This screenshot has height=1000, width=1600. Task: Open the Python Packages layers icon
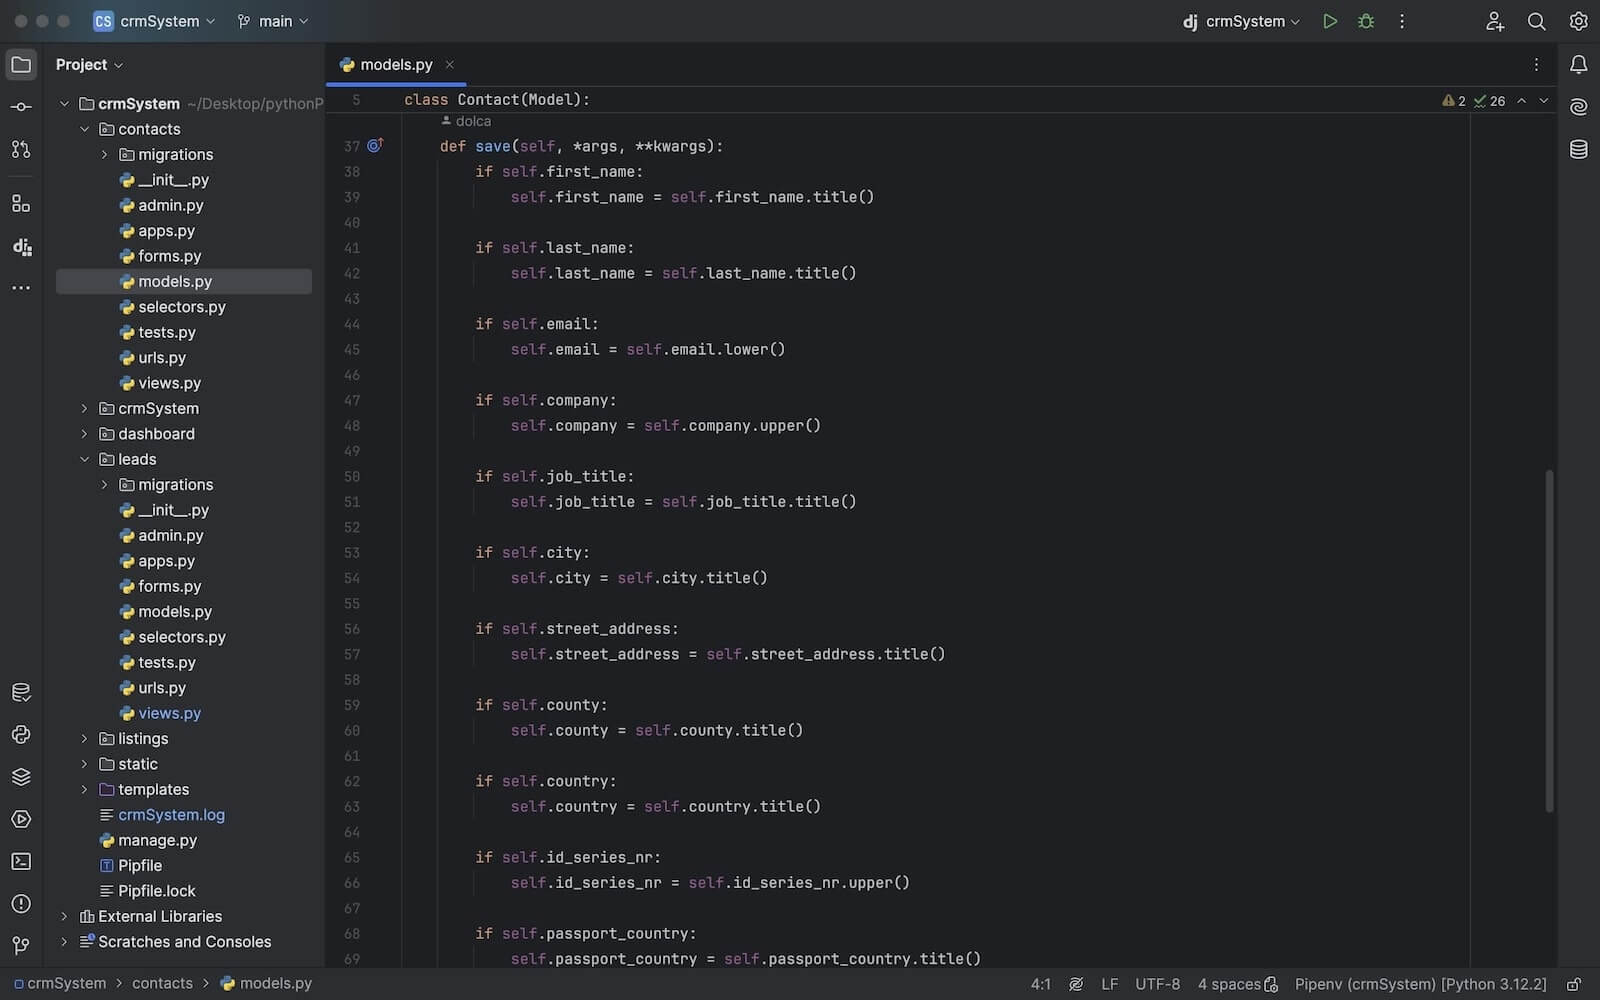pyautogui.click(x=21, y=777)
